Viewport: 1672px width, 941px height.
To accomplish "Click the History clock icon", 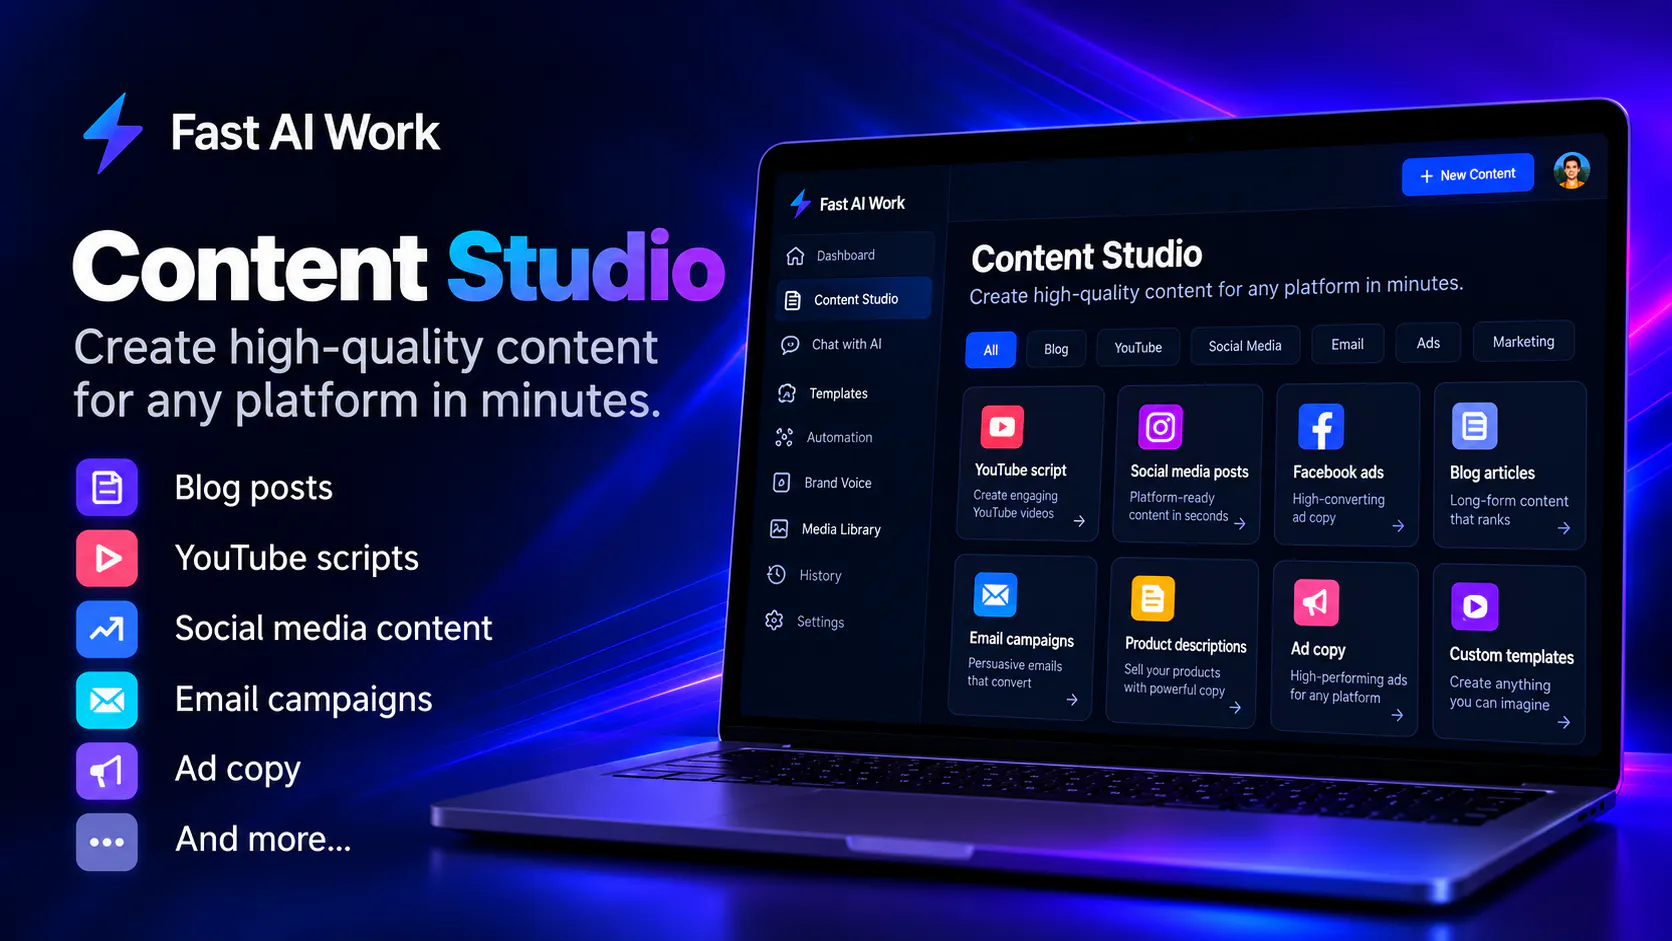I will [x=776, y=575].
